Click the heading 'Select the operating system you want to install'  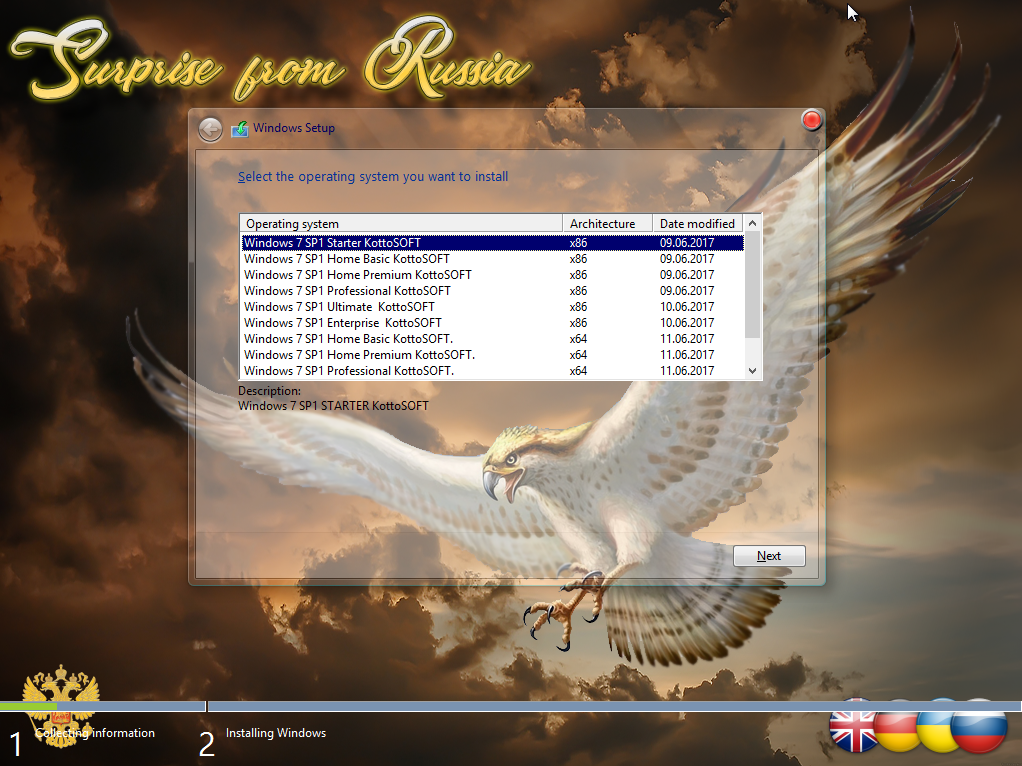373,177
